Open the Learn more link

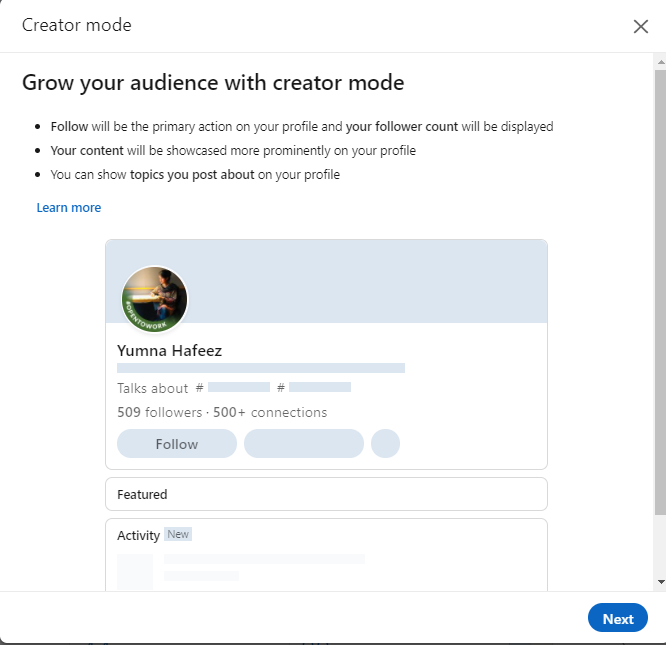coord(69,208)
